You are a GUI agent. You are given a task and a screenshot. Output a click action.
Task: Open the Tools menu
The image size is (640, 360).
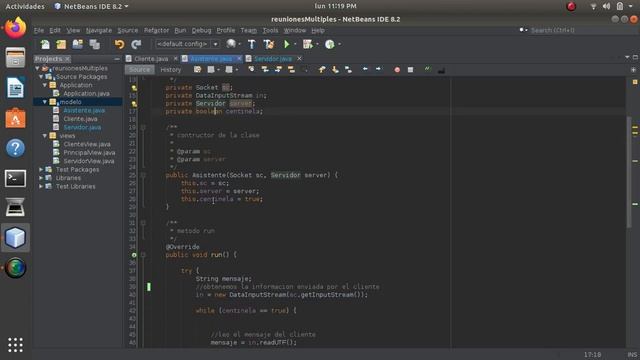tap(270, 31)
